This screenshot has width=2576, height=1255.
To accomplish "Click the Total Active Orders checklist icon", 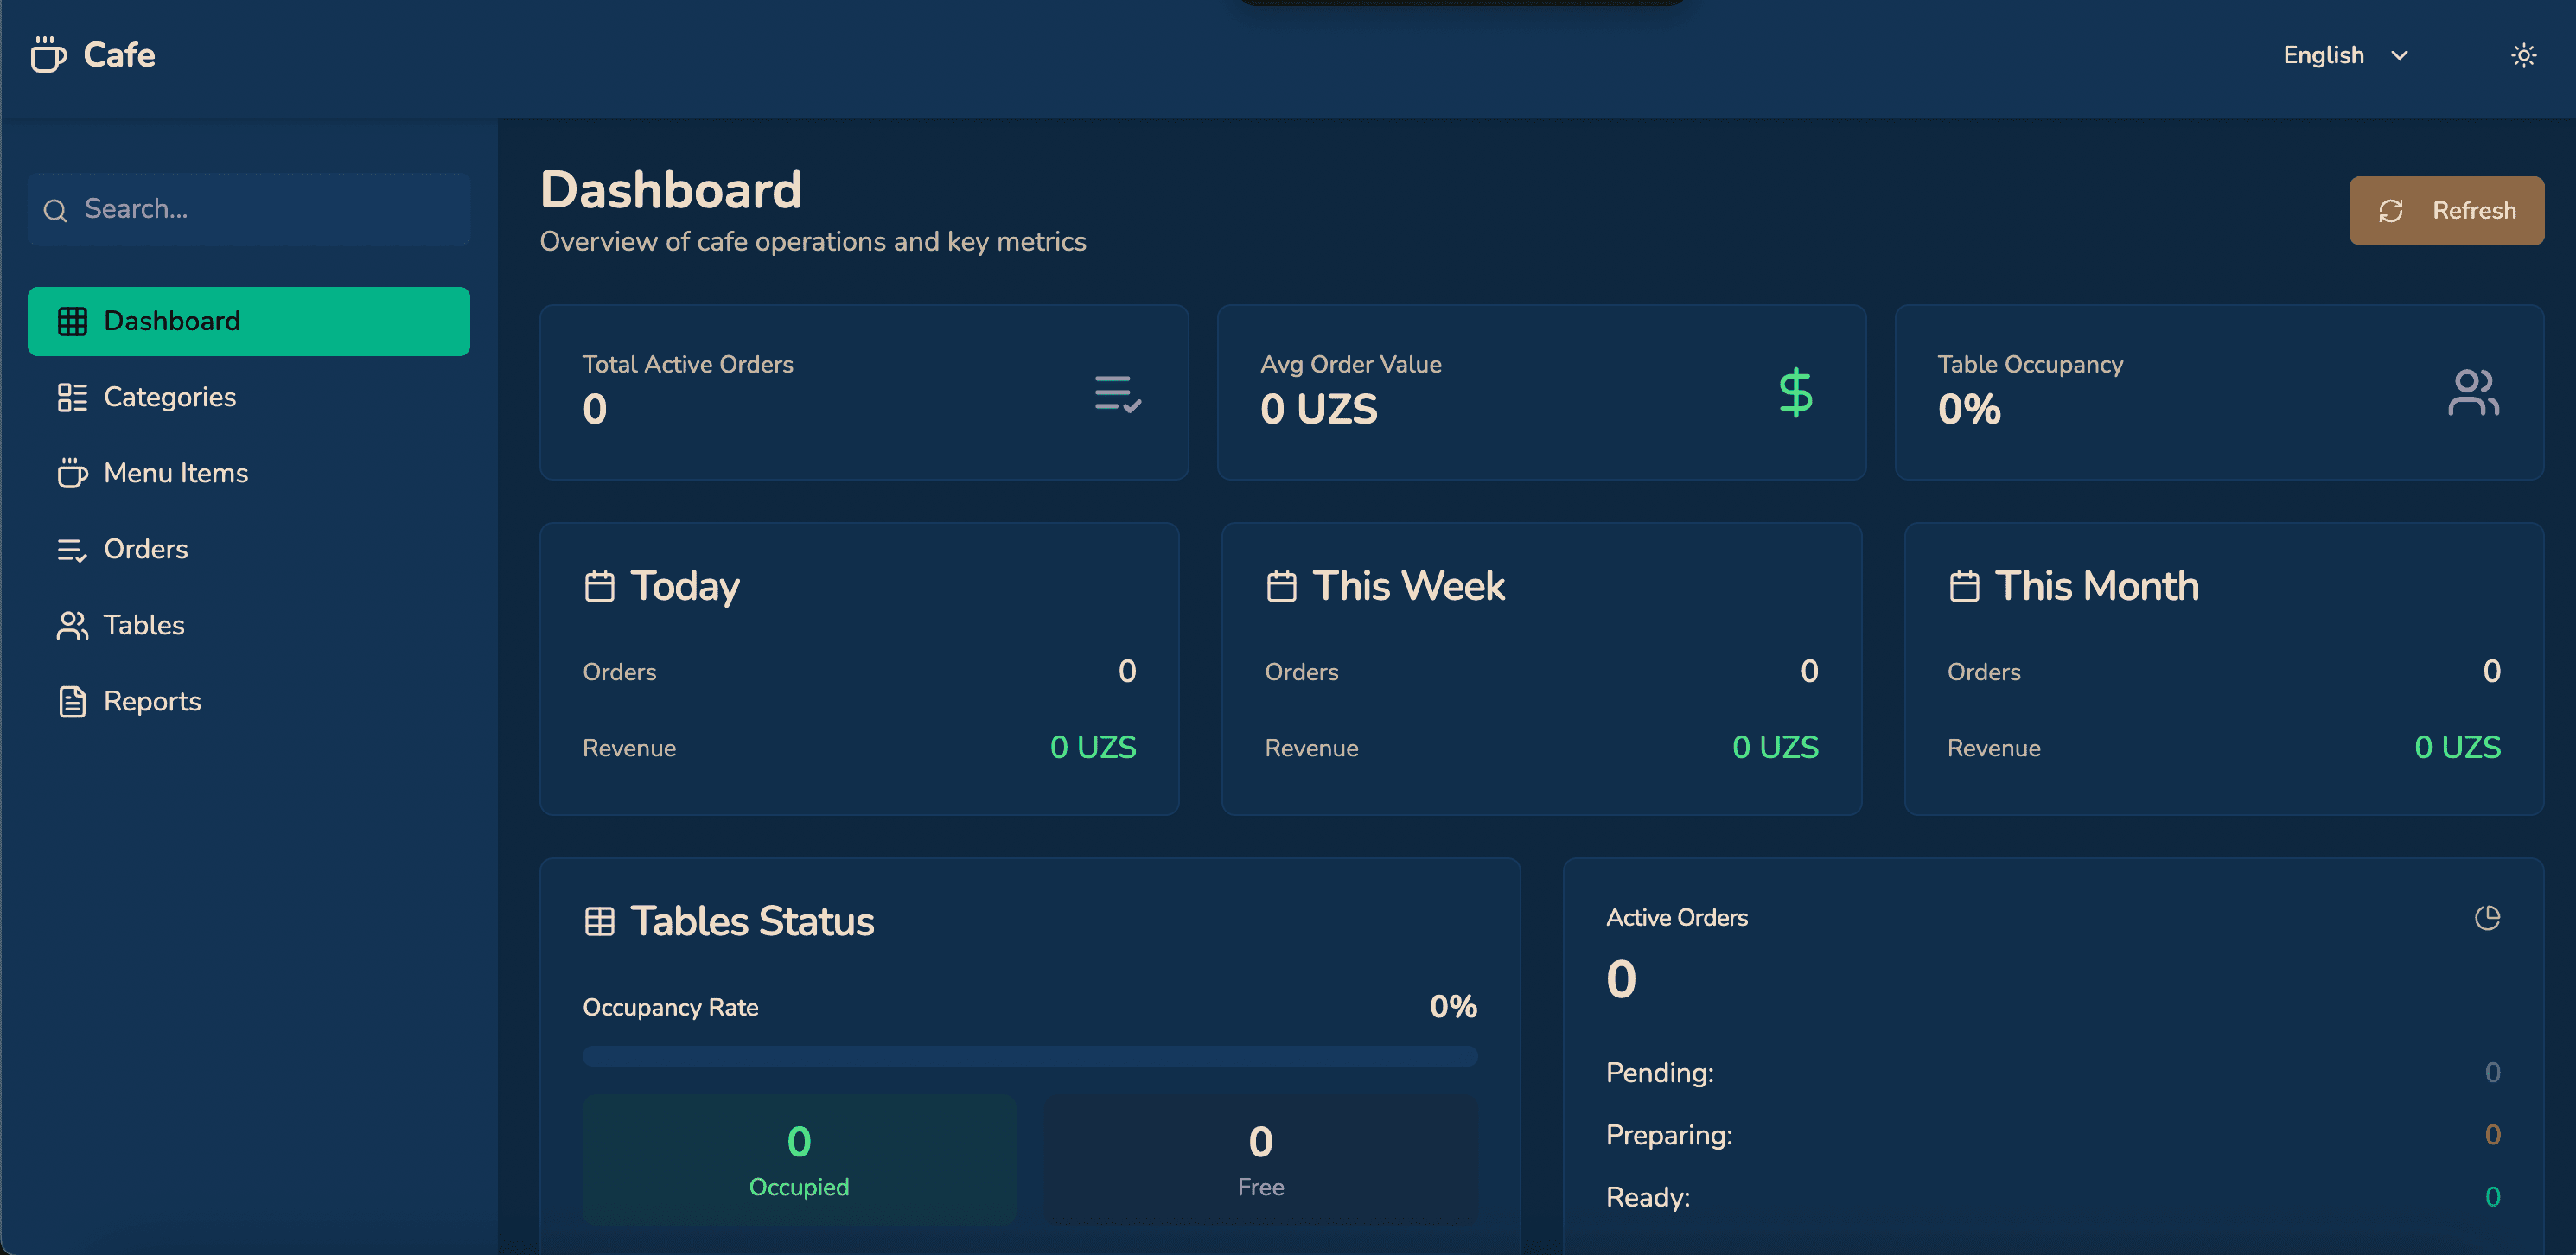I will tap(1117, 393).
